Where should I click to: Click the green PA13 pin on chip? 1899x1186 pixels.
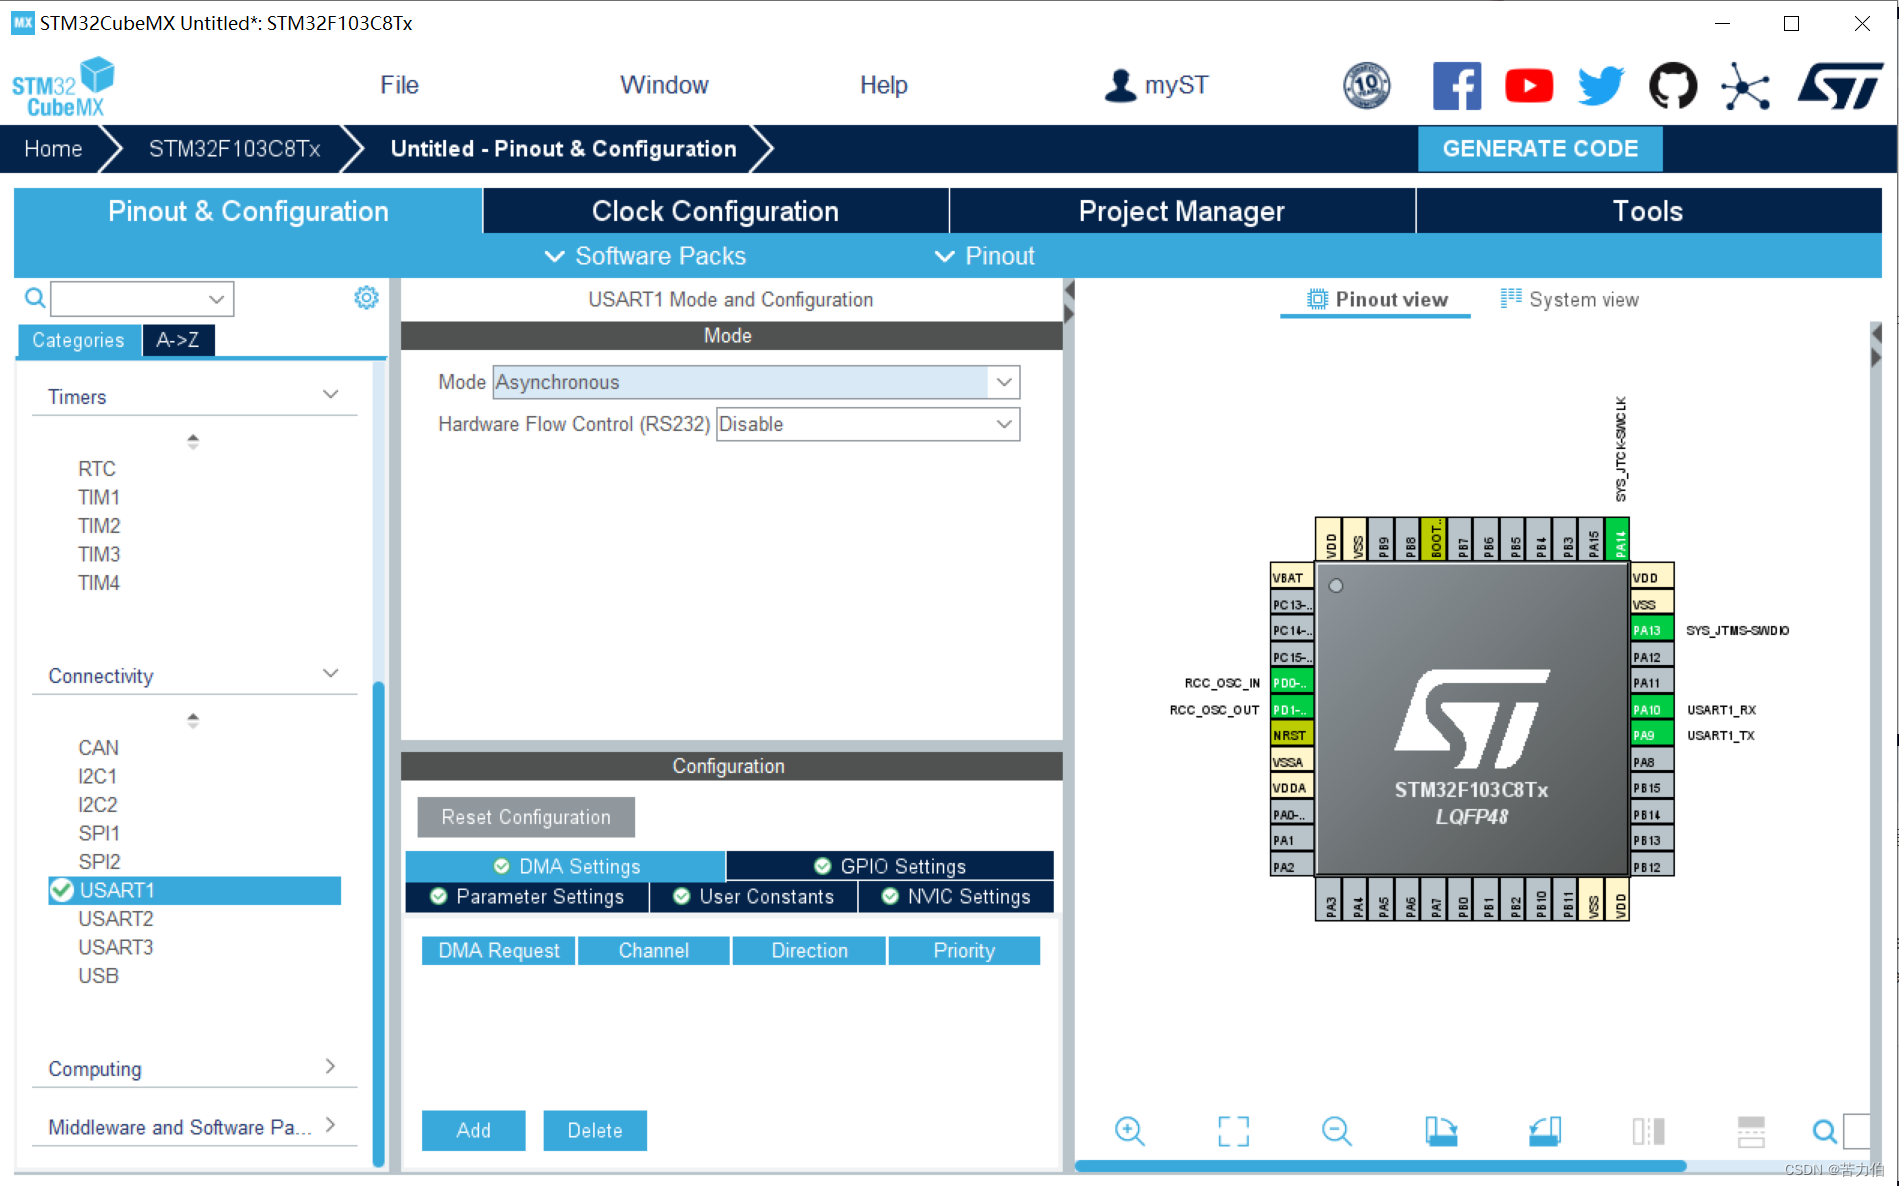[x=1652, y=630]
